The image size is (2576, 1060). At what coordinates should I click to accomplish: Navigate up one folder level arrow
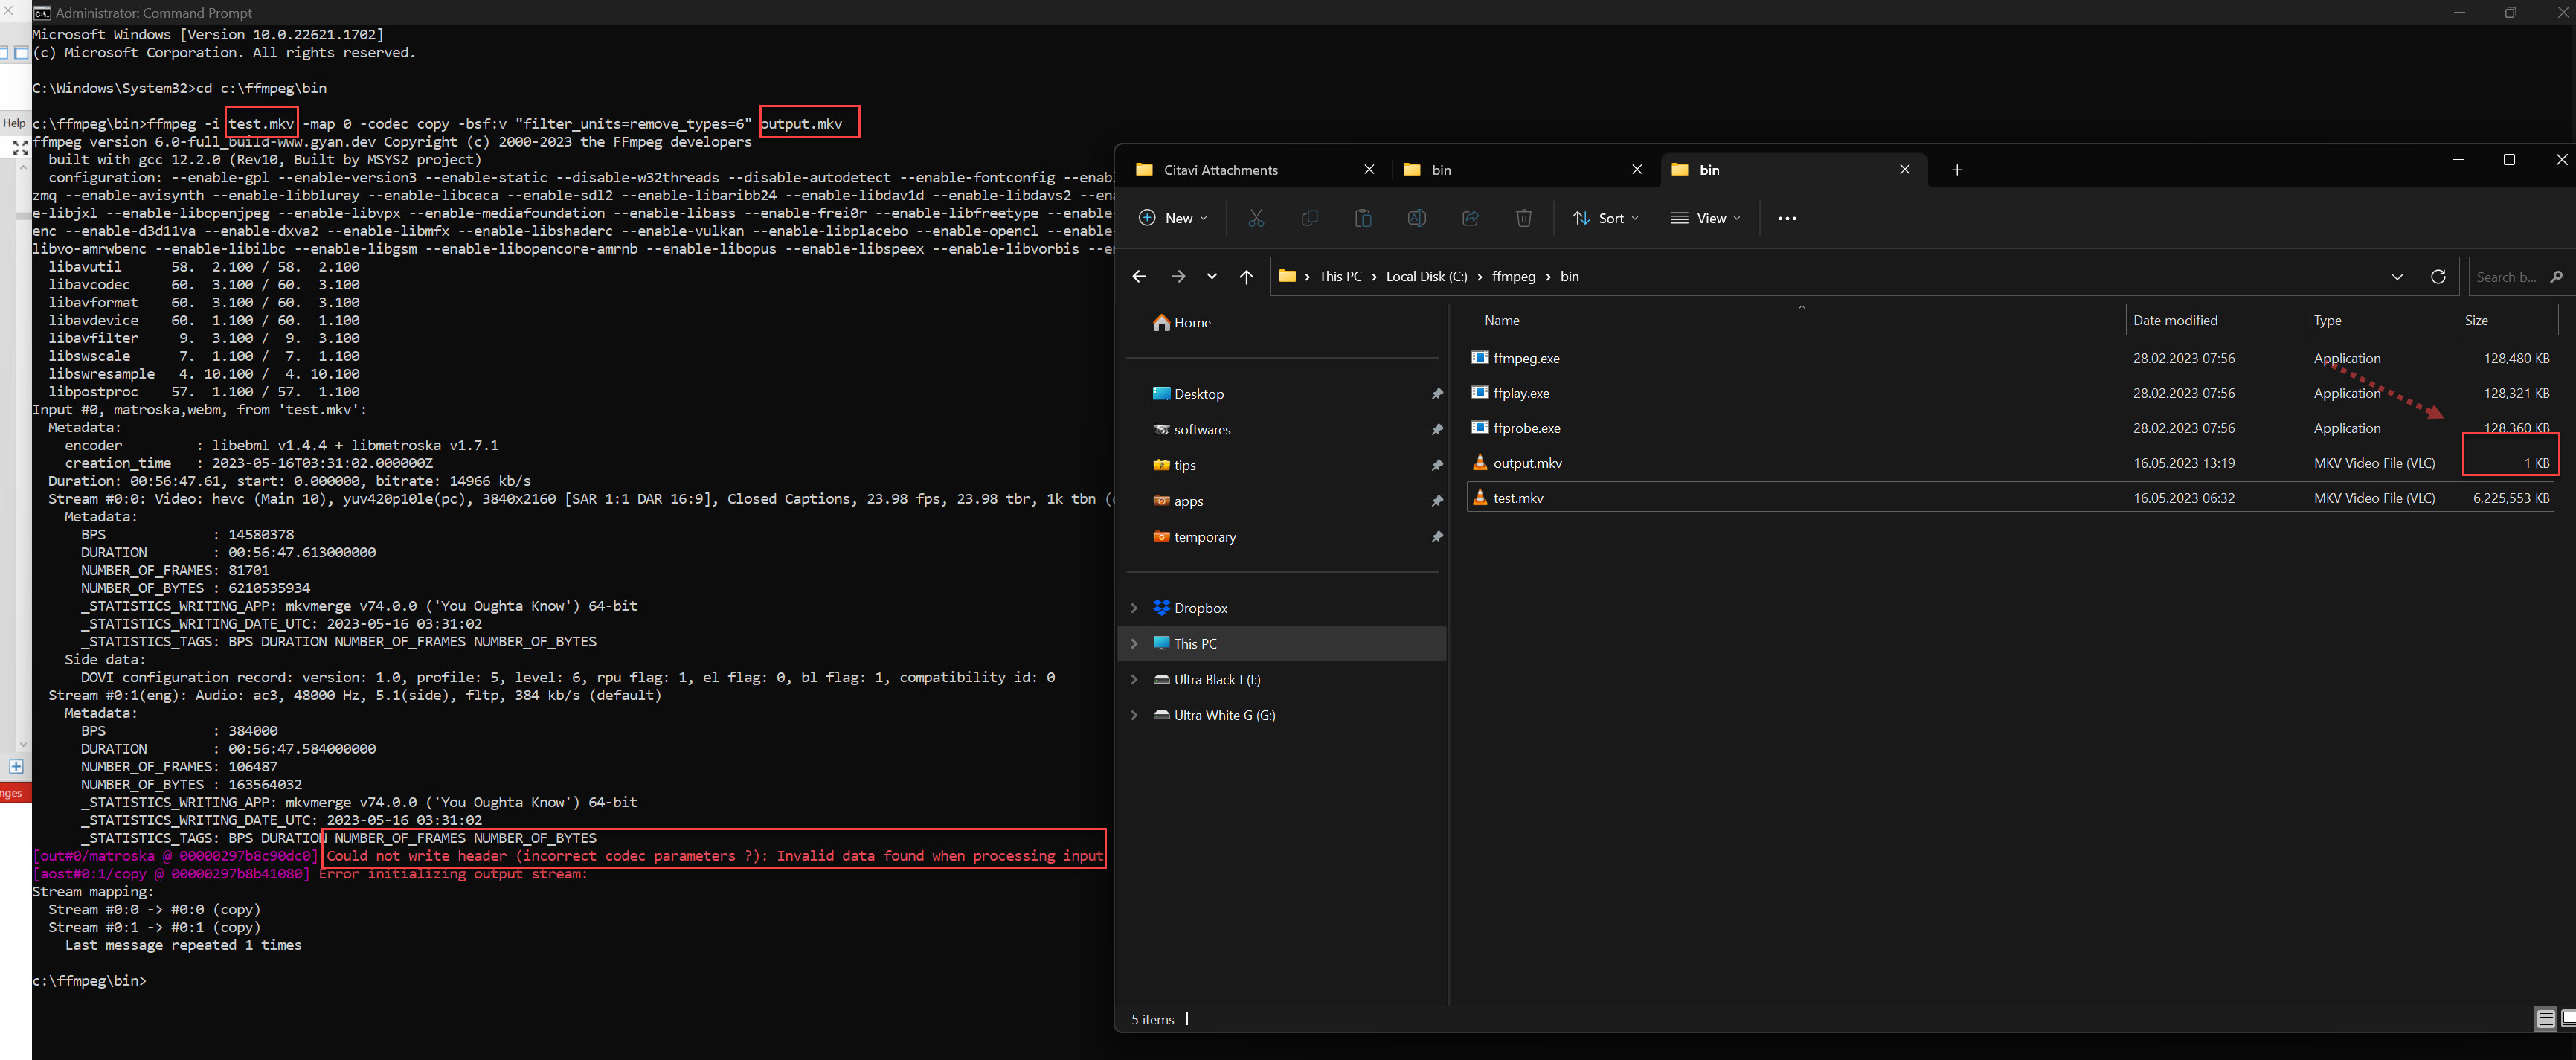pyautogui.click(x=1246, y=277)
